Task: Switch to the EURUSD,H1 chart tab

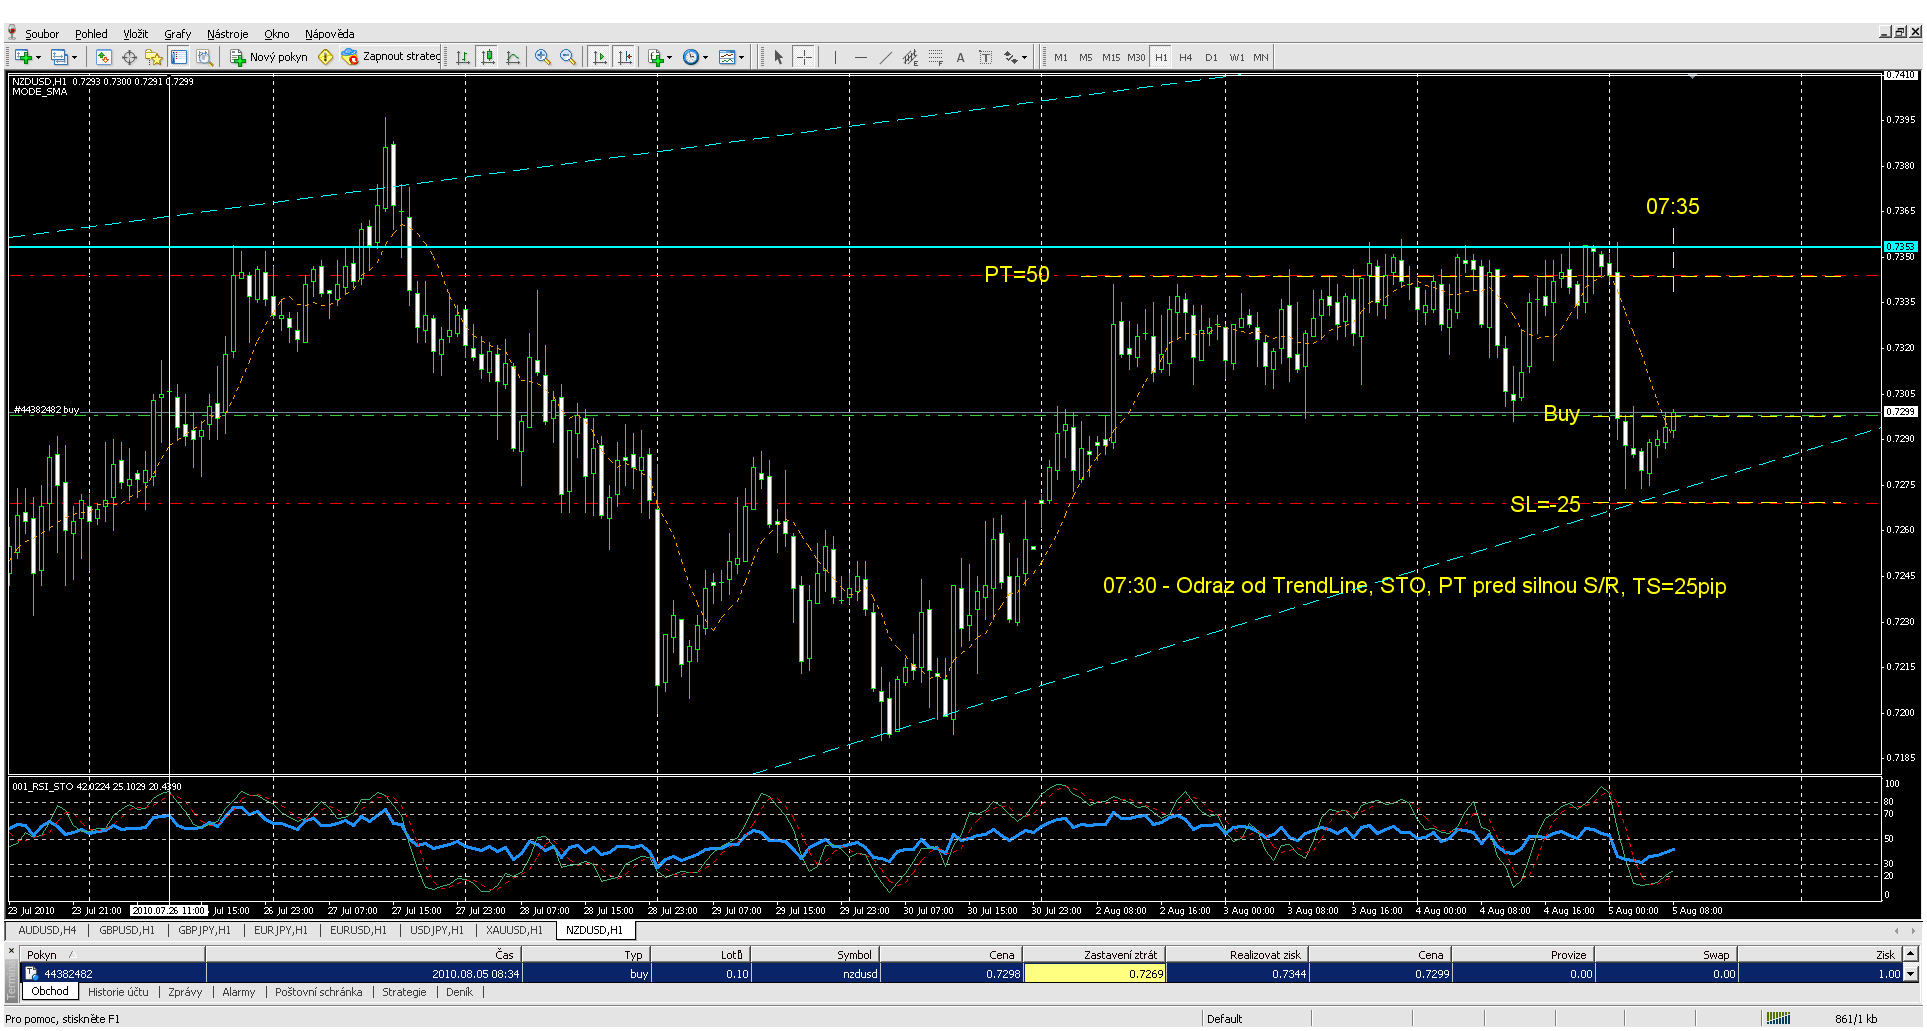Action: point(358,930)
